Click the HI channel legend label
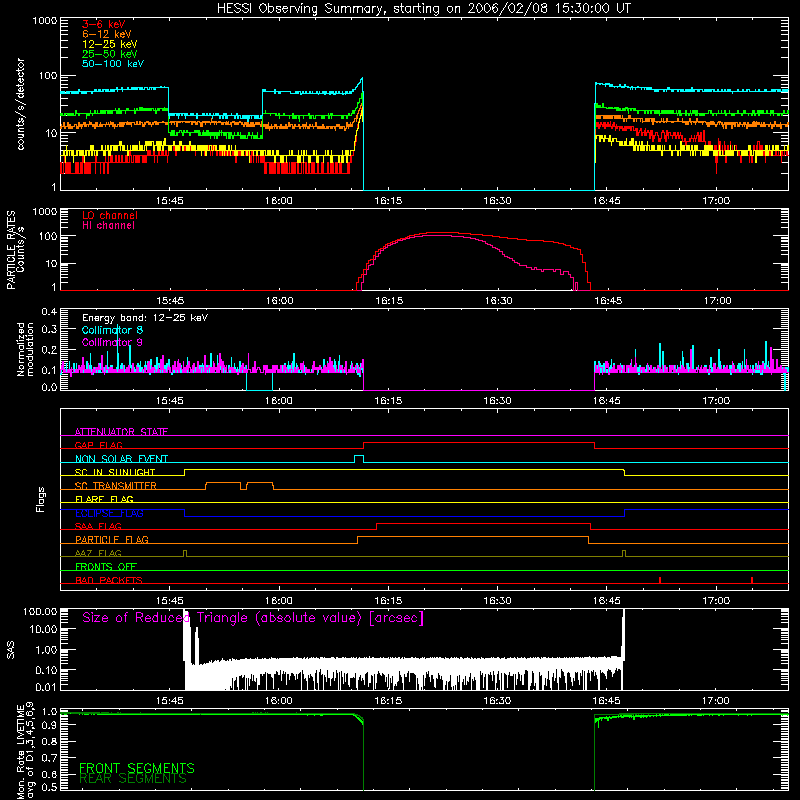This screenshot has height=800, width=800. pos(108,226)
